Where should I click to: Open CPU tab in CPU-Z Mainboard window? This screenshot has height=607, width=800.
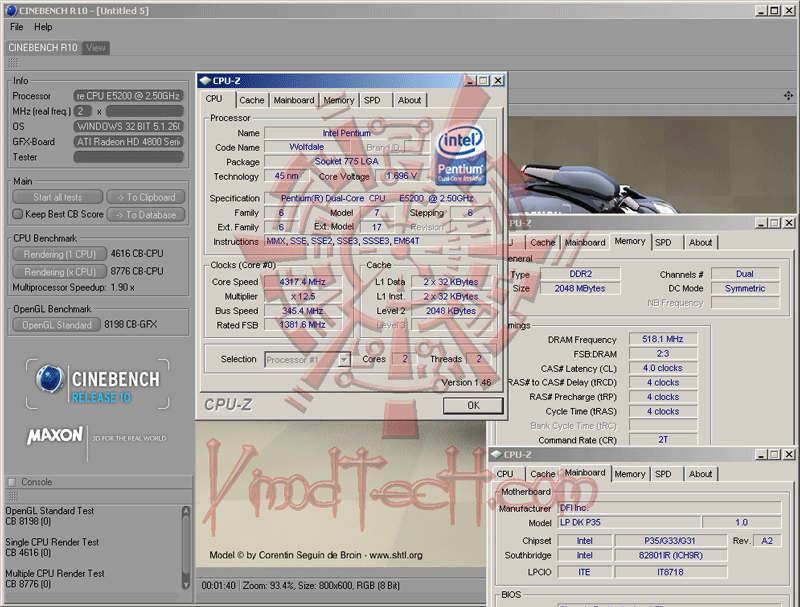[505, 474]
